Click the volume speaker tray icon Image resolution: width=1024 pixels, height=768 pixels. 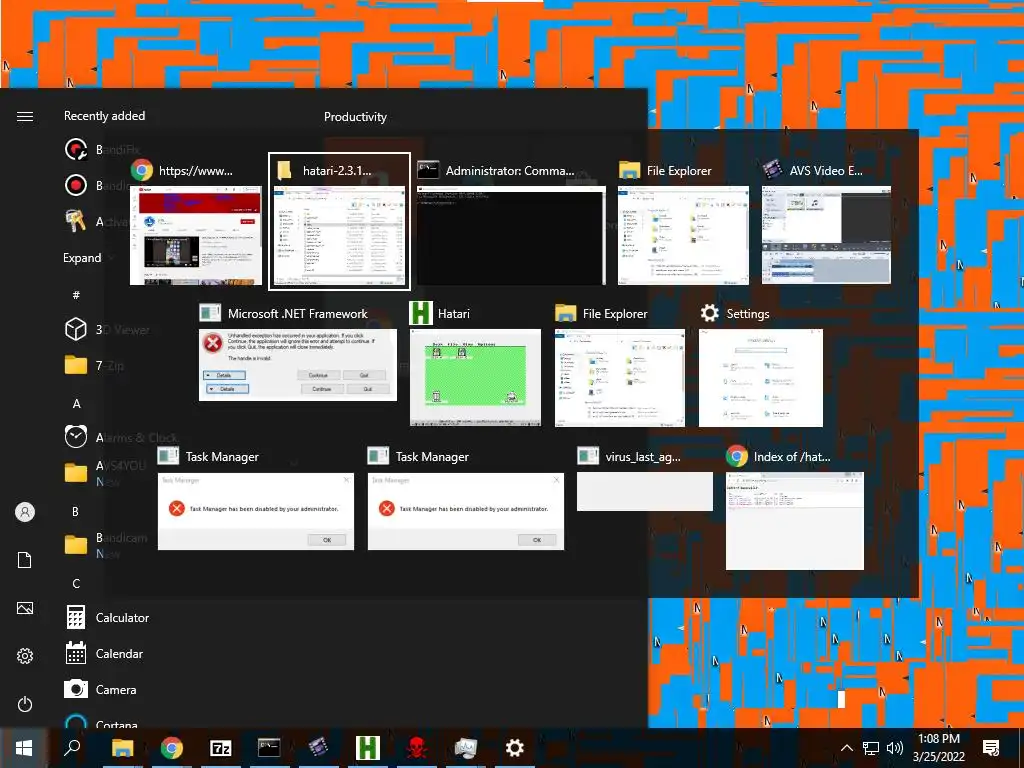click(x=895, y=748)
